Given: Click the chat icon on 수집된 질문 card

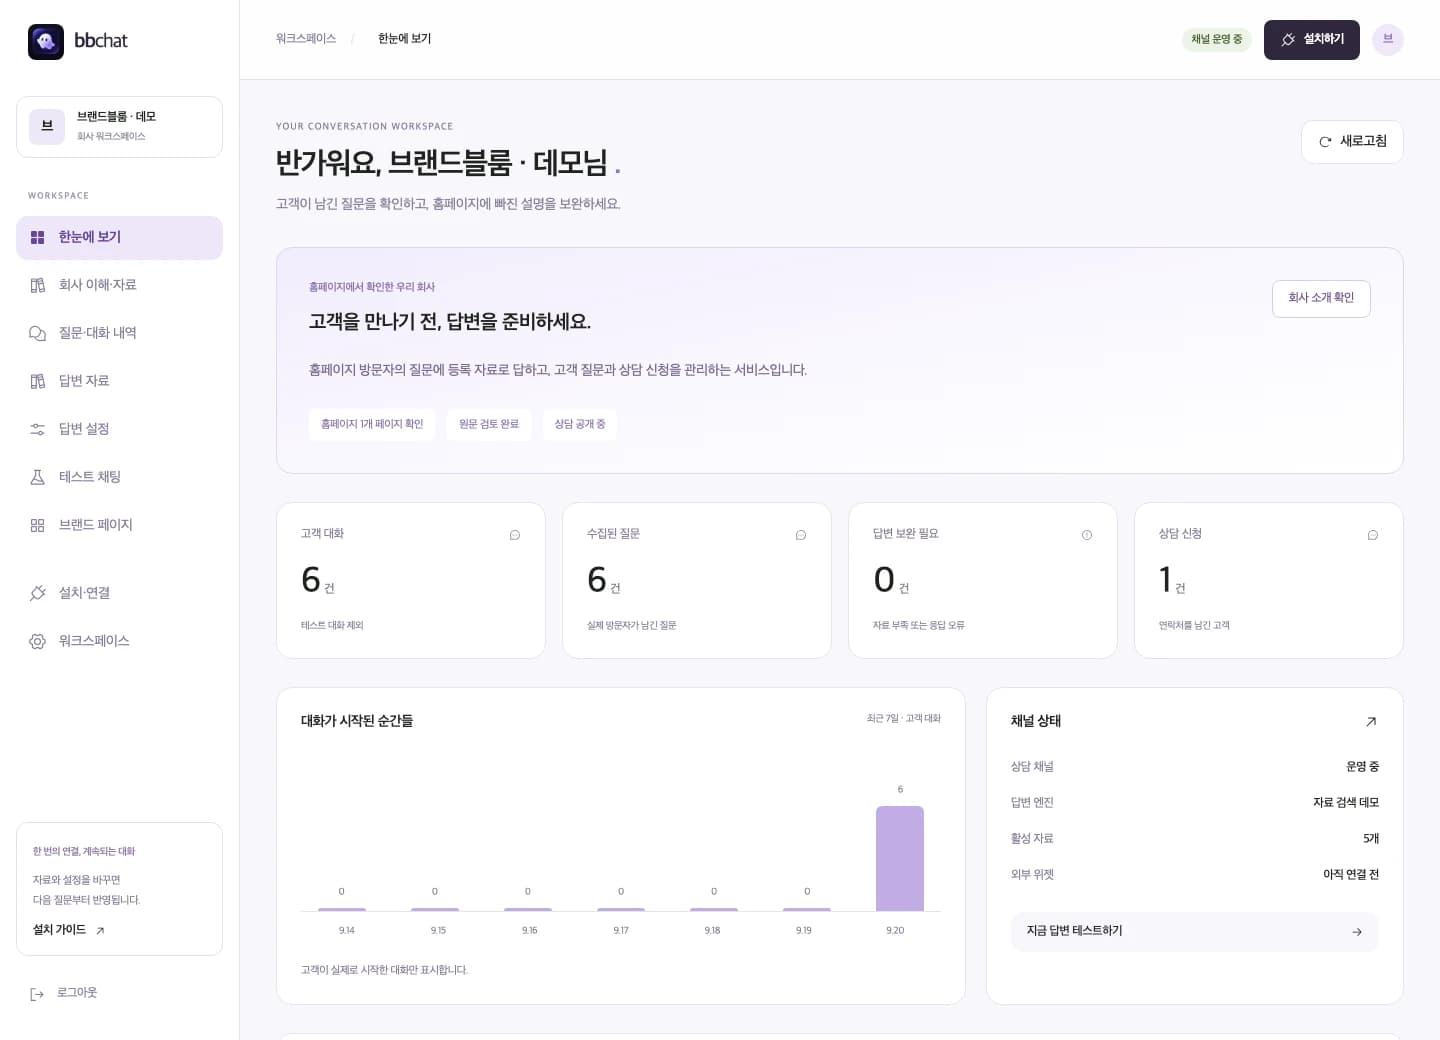Looking at the screenshot, I should click(801, 535).
